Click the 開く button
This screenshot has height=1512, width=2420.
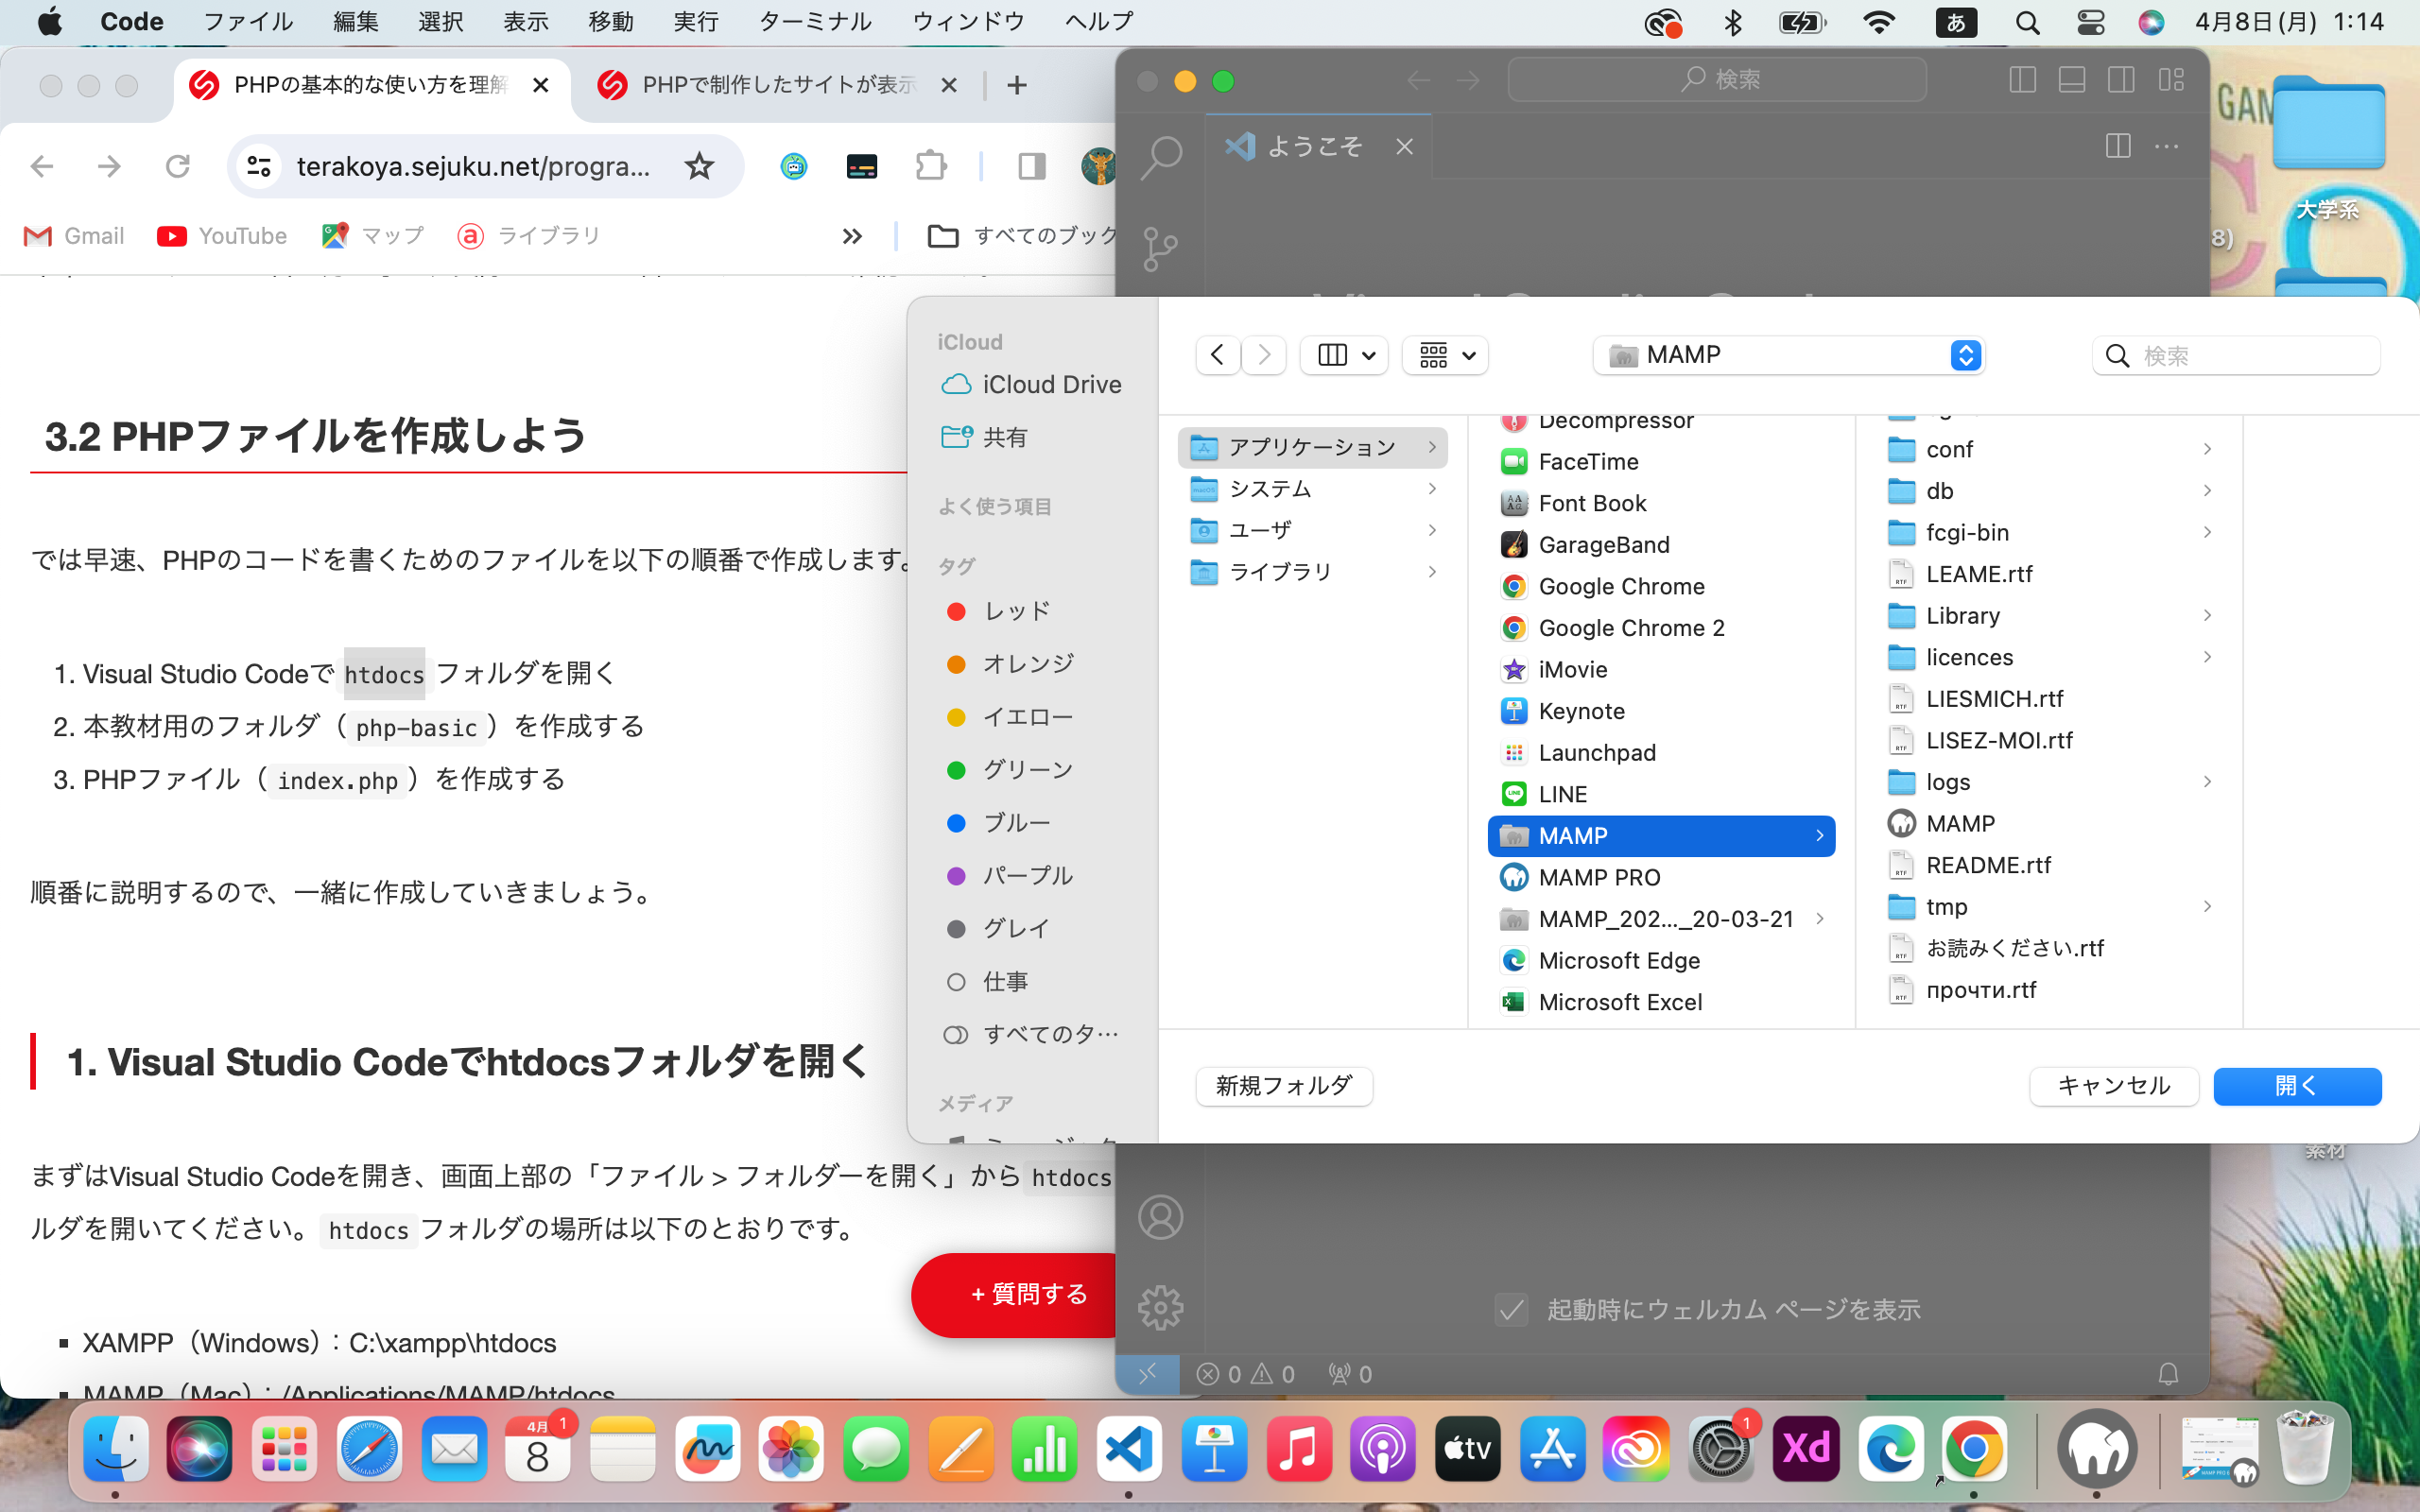point(2297,1086)
